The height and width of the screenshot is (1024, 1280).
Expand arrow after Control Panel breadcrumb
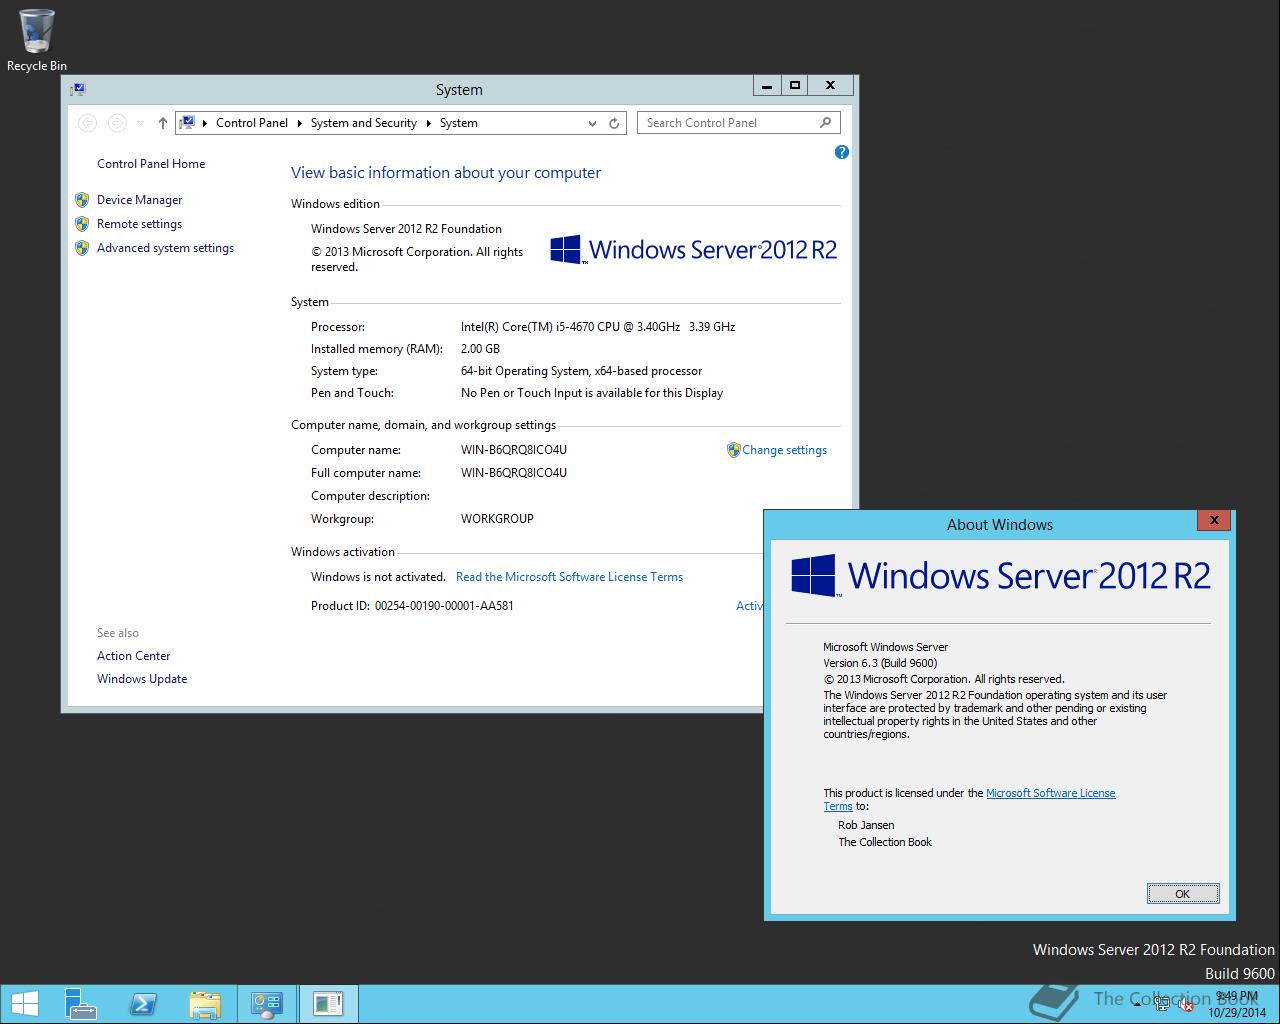click(x=299, y=123)
